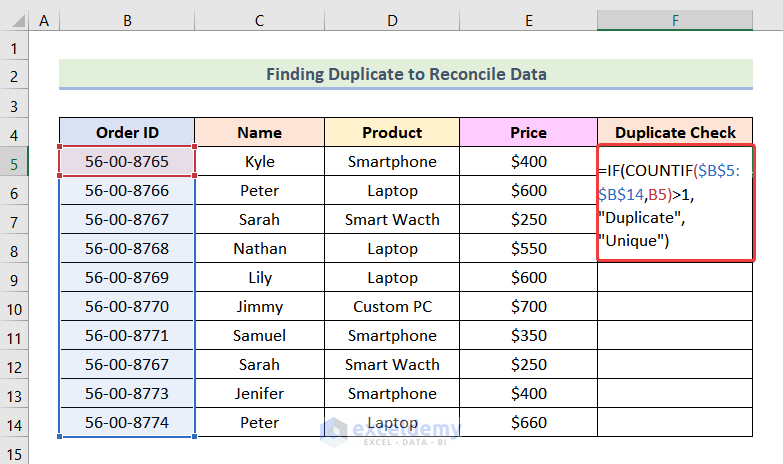Select row 12 header
Image resolution: width=783 pixels, height=464 pixels.
coord(15,364)
